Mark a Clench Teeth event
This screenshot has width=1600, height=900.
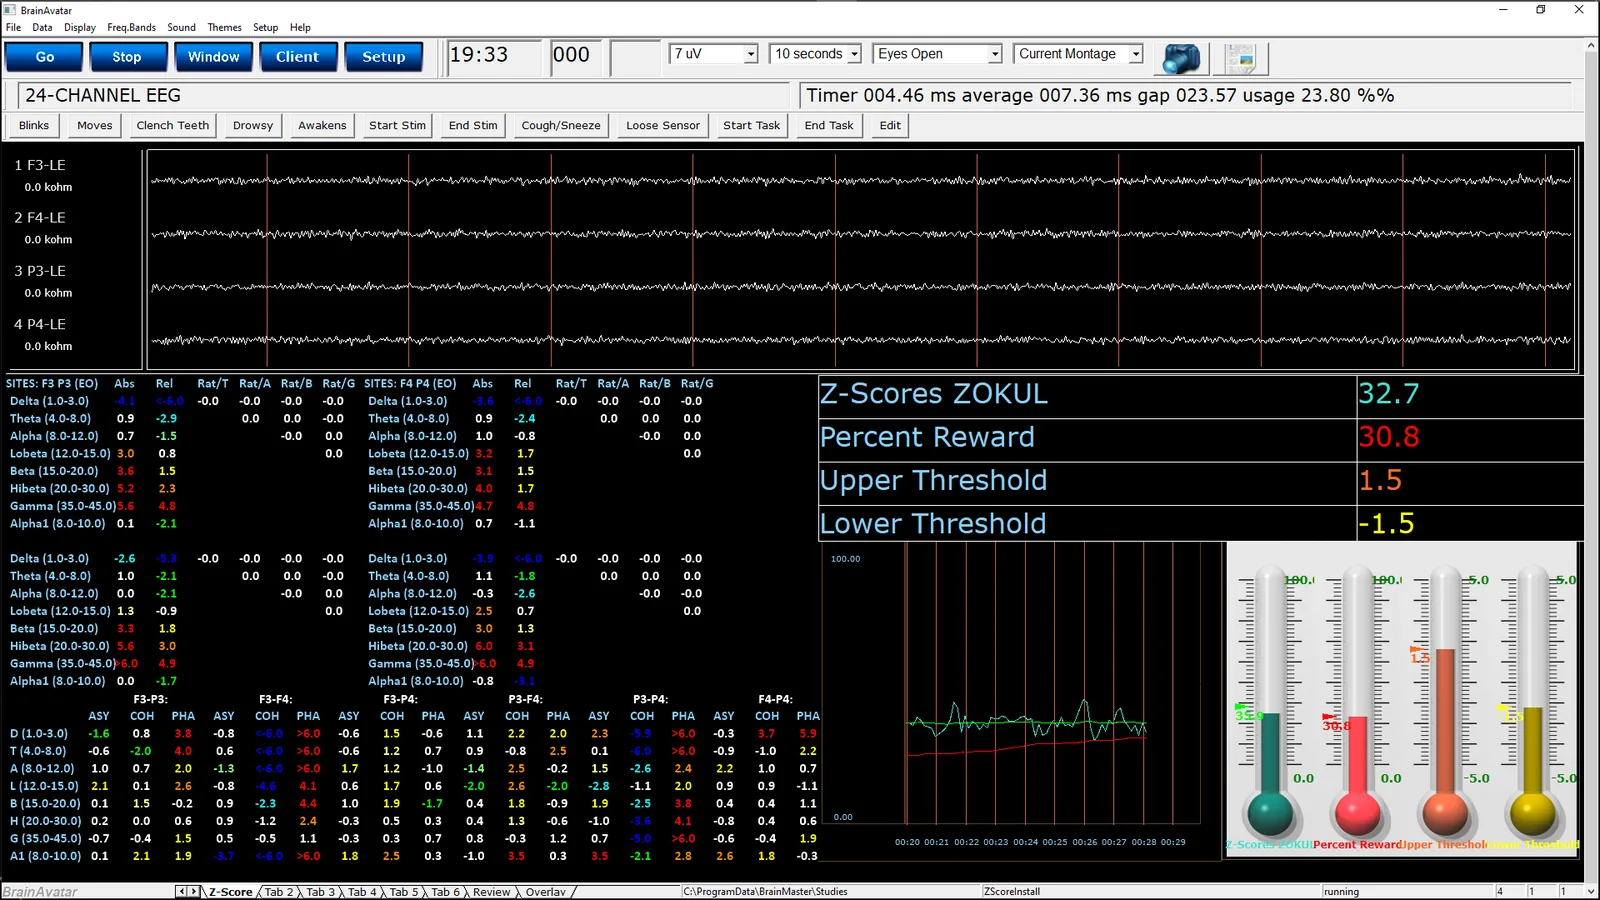pos(173,125)
